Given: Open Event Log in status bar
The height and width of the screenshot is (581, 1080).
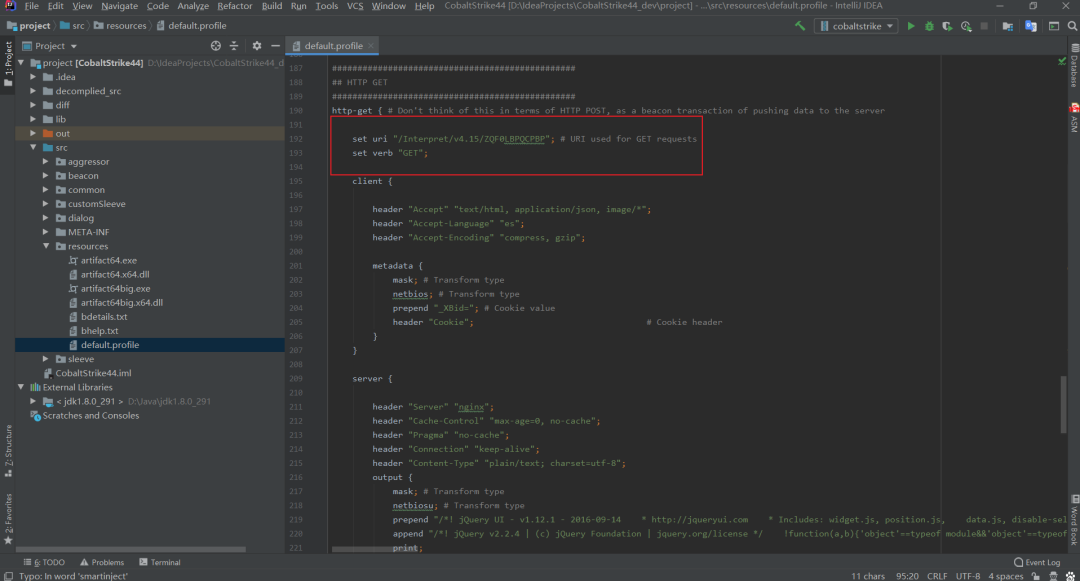Looking at the screenshot, I should (x=1037, y=562).
